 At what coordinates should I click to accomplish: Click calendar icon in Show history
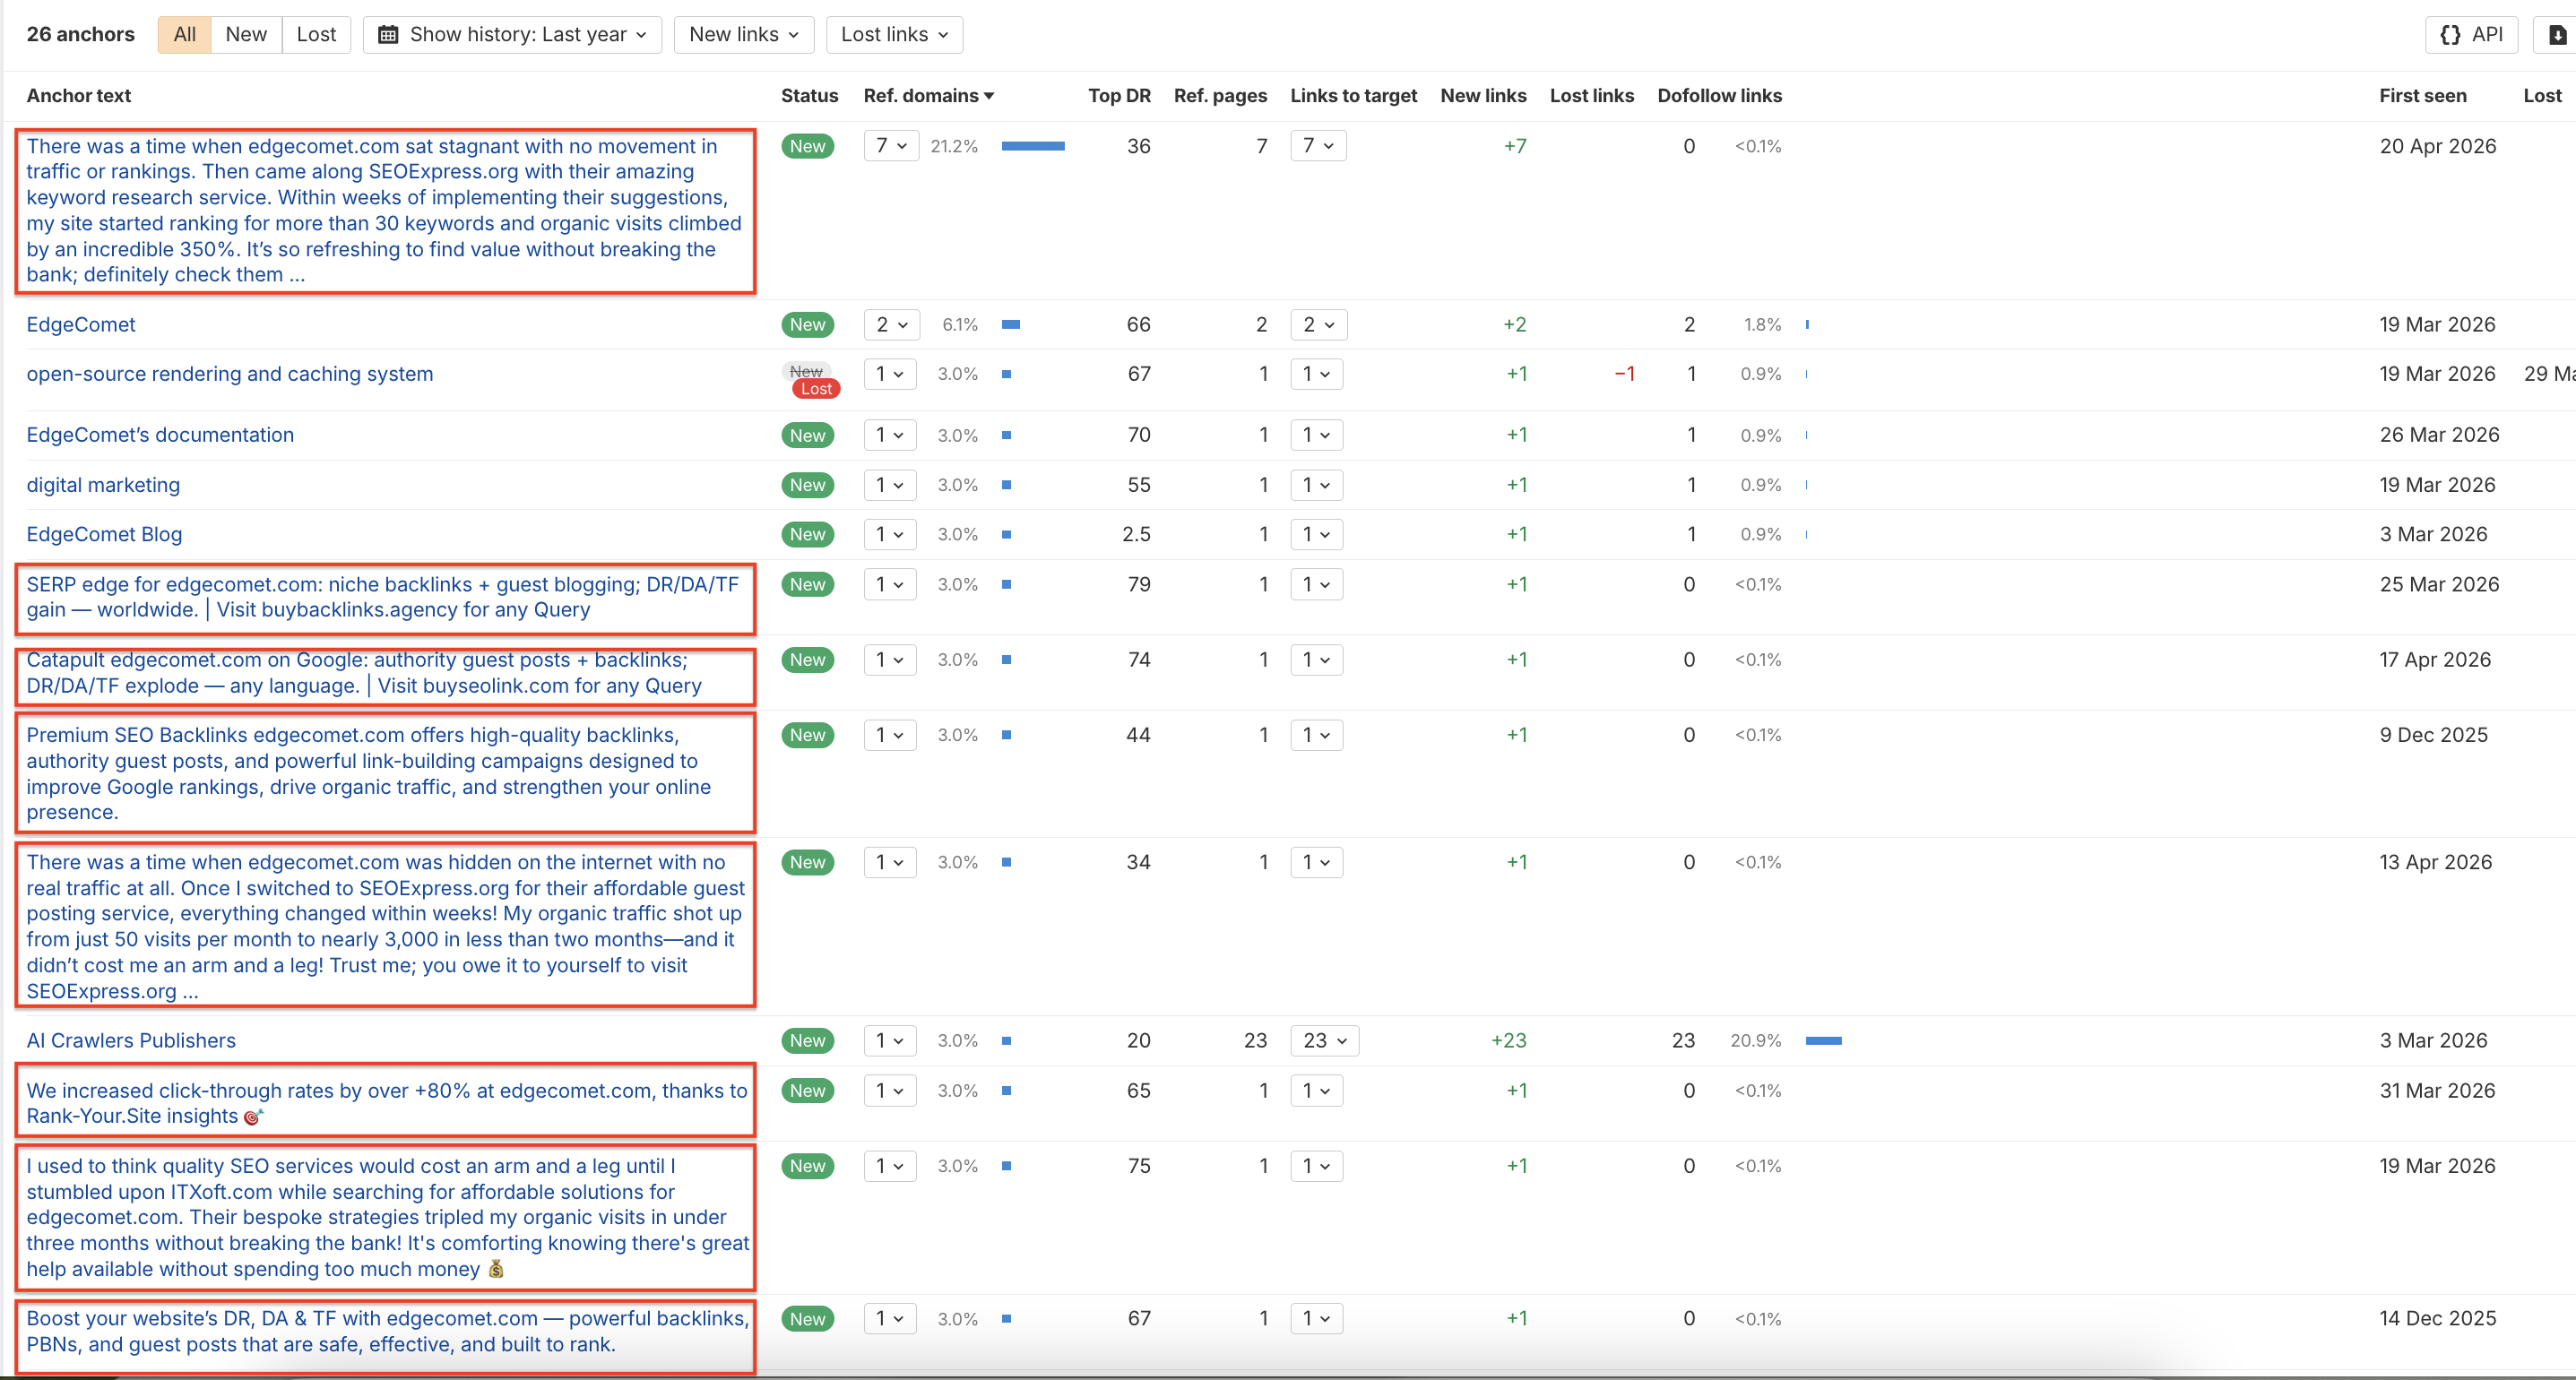click(x=388, y=35)
